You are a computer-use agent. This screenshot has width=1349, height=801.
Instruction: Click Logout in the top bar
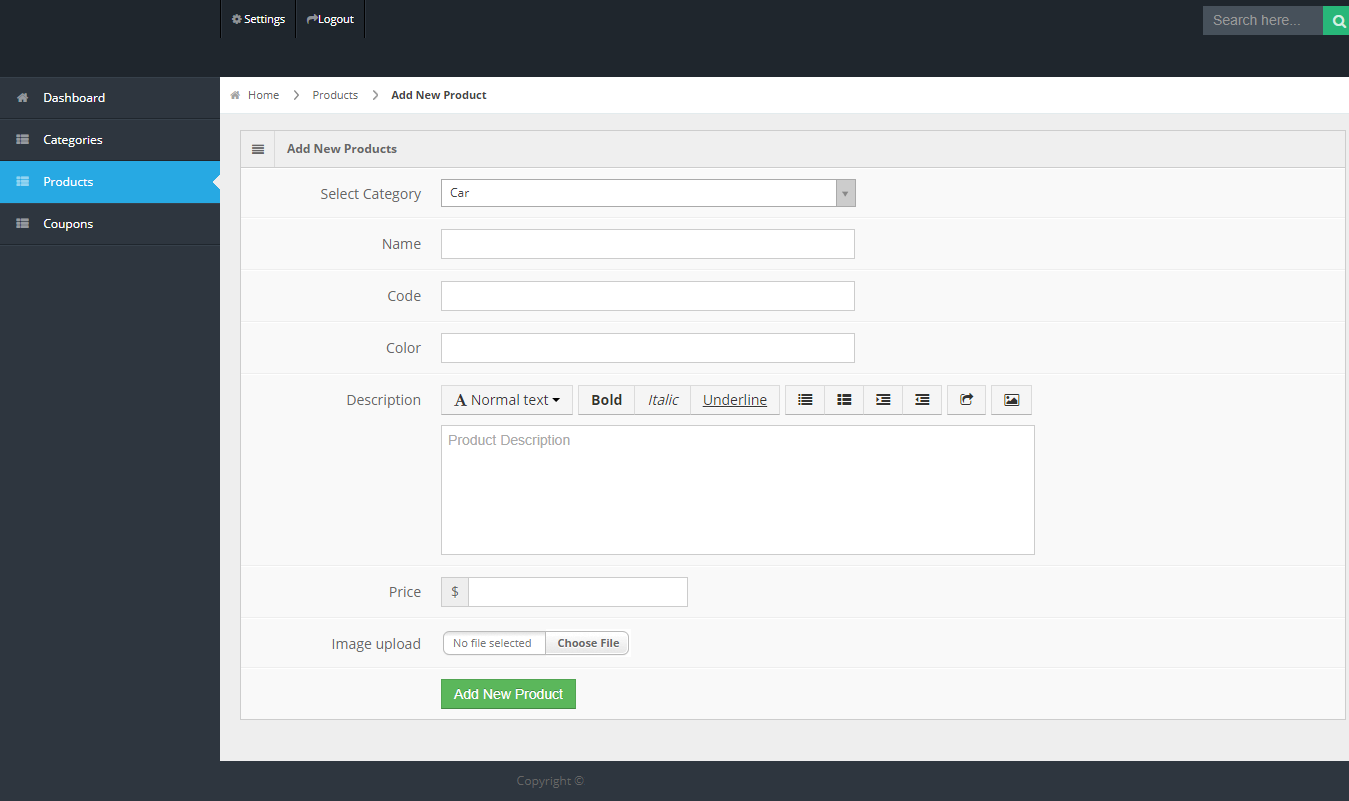pyautogui.click(x=330, y=19)
